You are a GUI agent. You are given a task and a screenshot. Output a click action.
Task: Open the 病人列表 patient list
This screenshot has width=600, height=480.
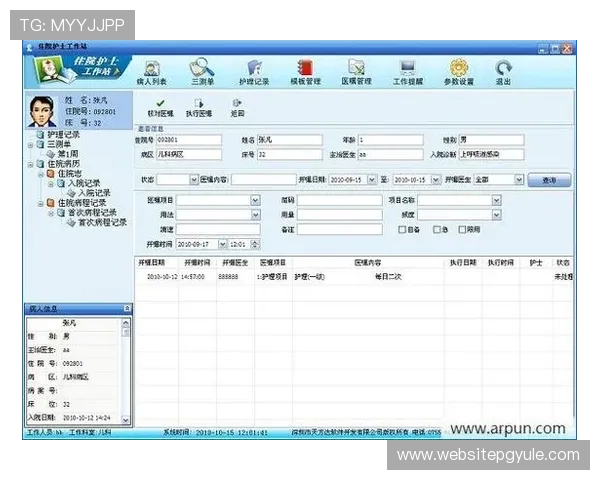click(x=152, y=73)
